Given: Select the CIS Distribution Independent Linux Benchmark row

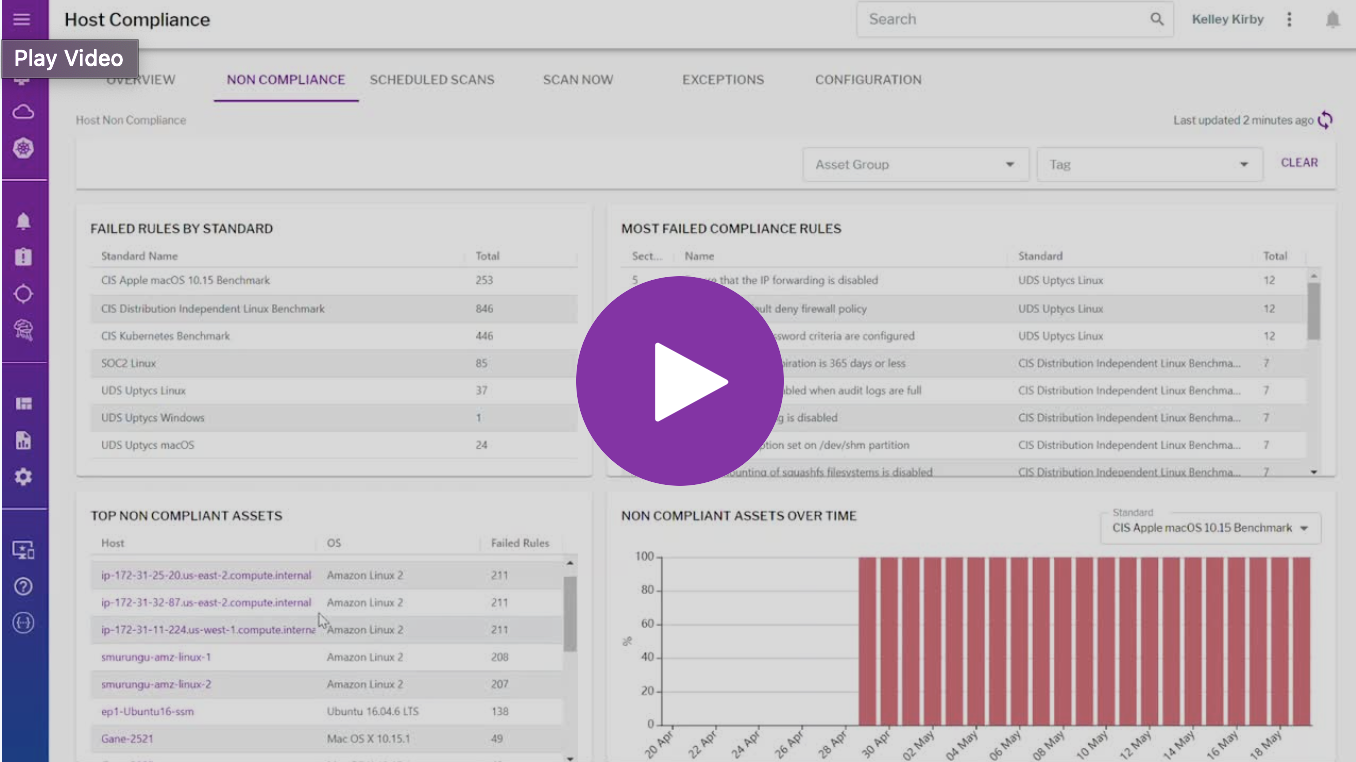Looking at the screenshot, I should [334, 309].
